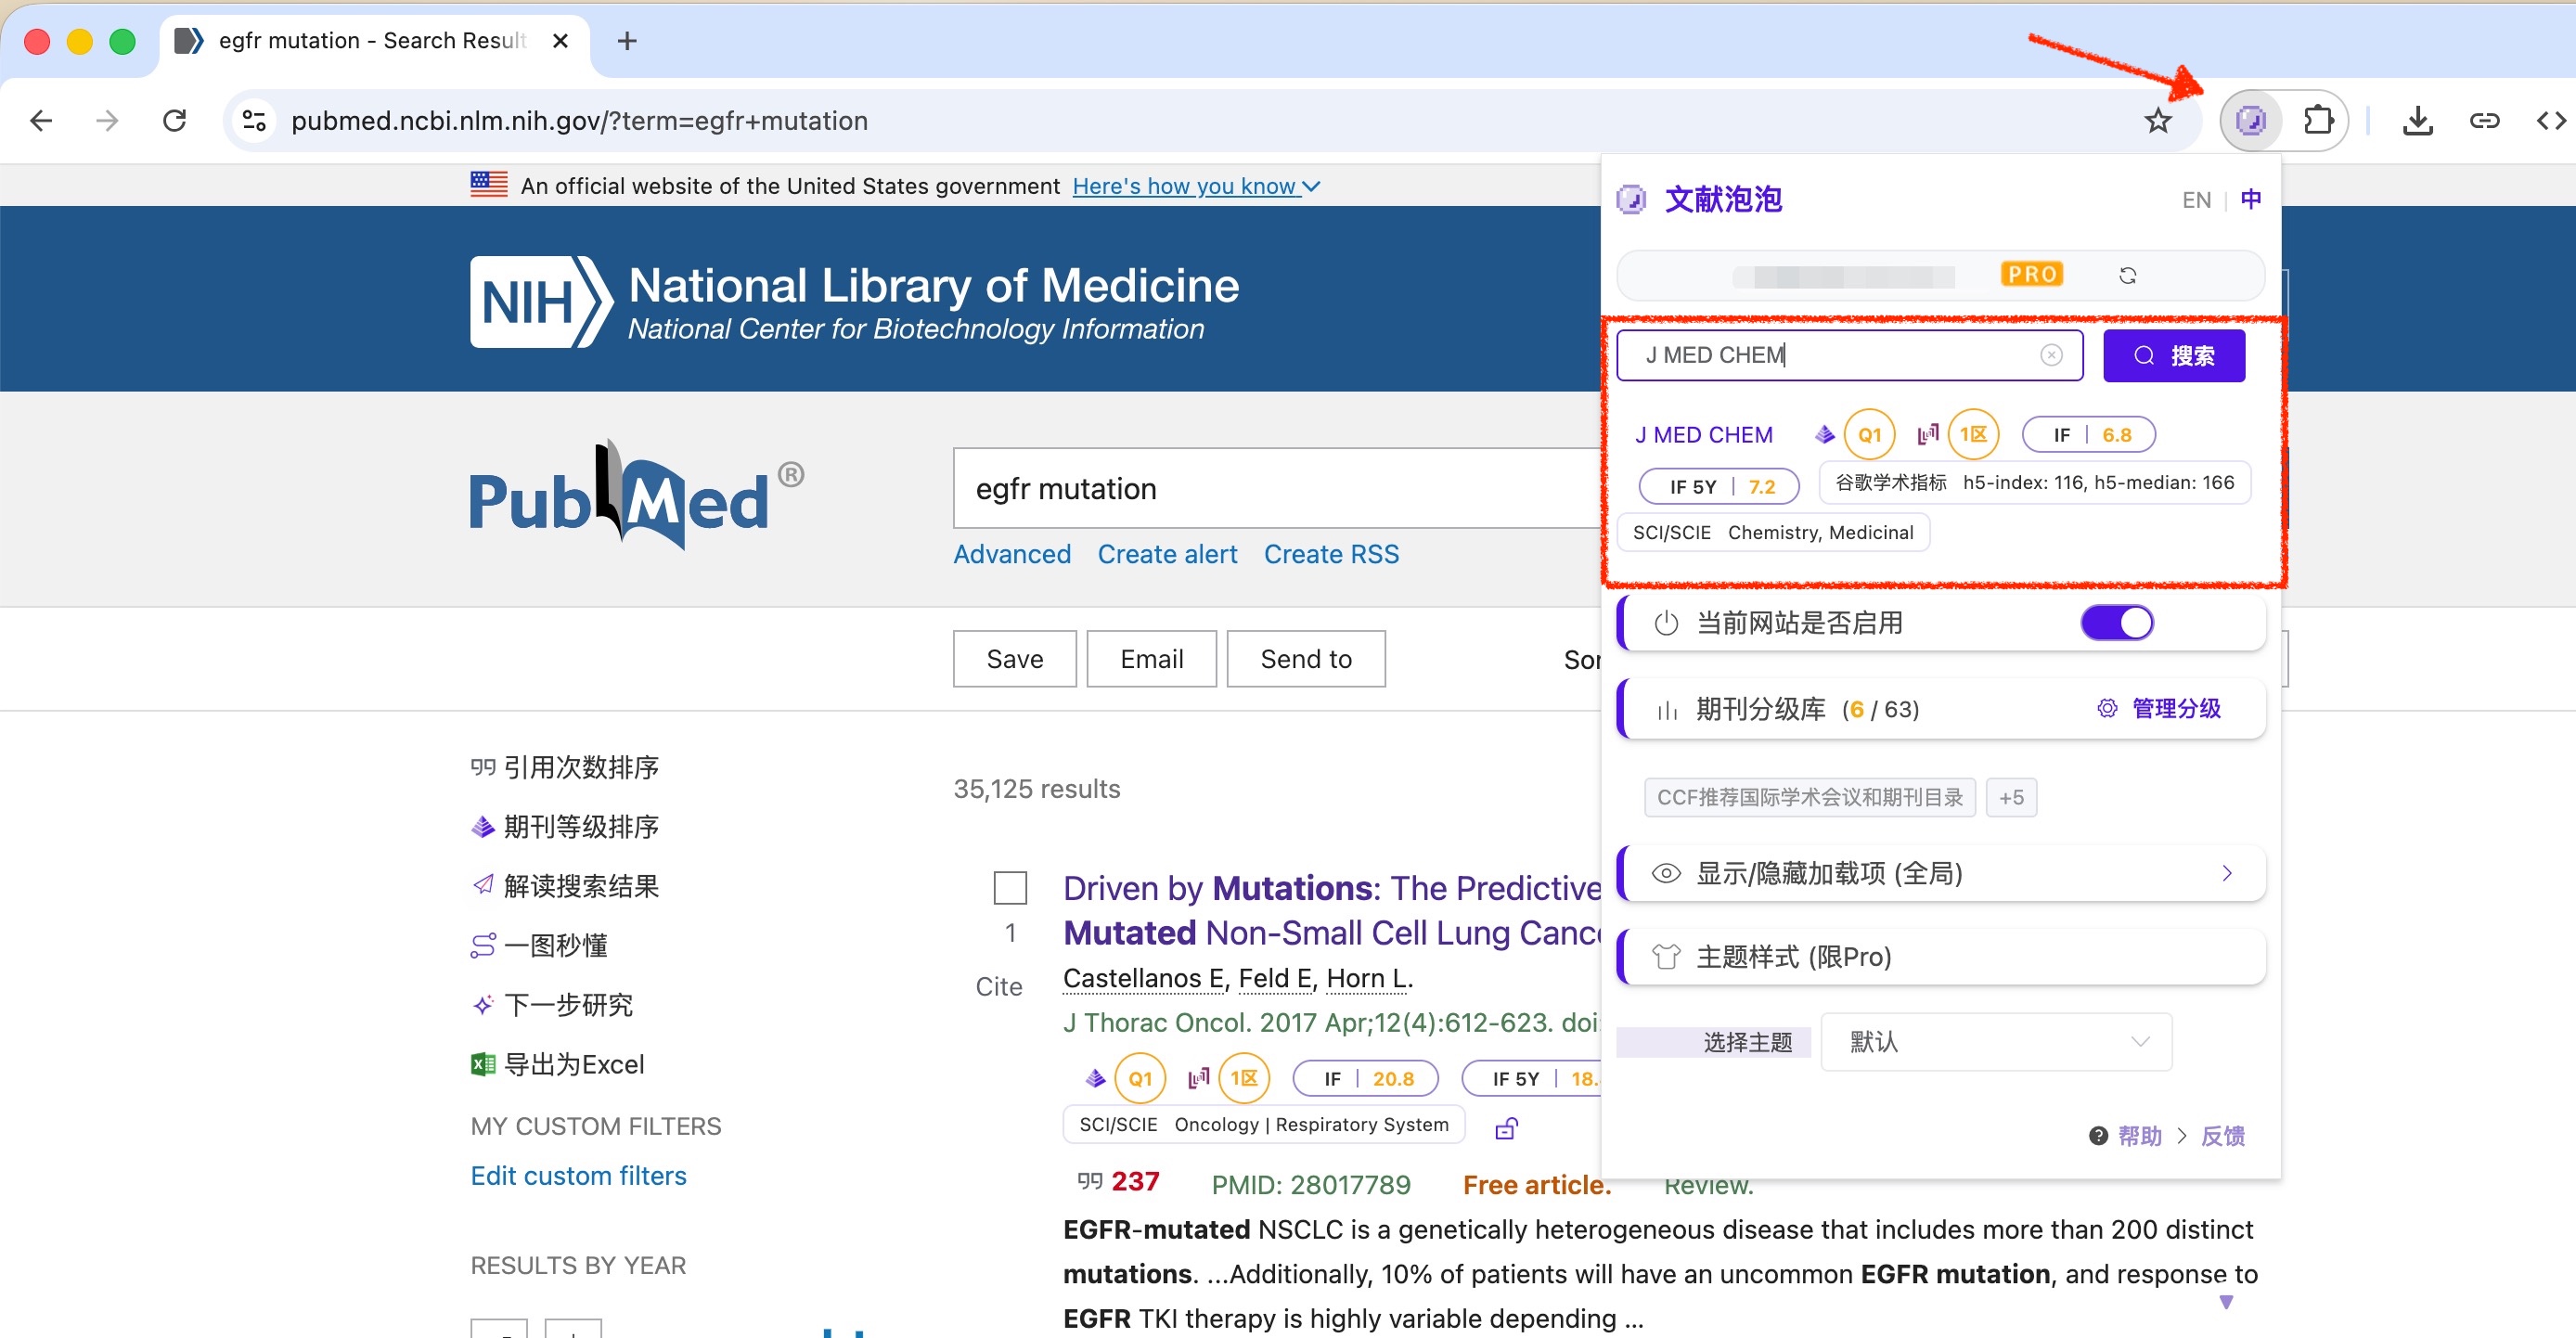Click the refresh icon beside PRO badge
2576x1338 pixels.
tap(2127, 276)
